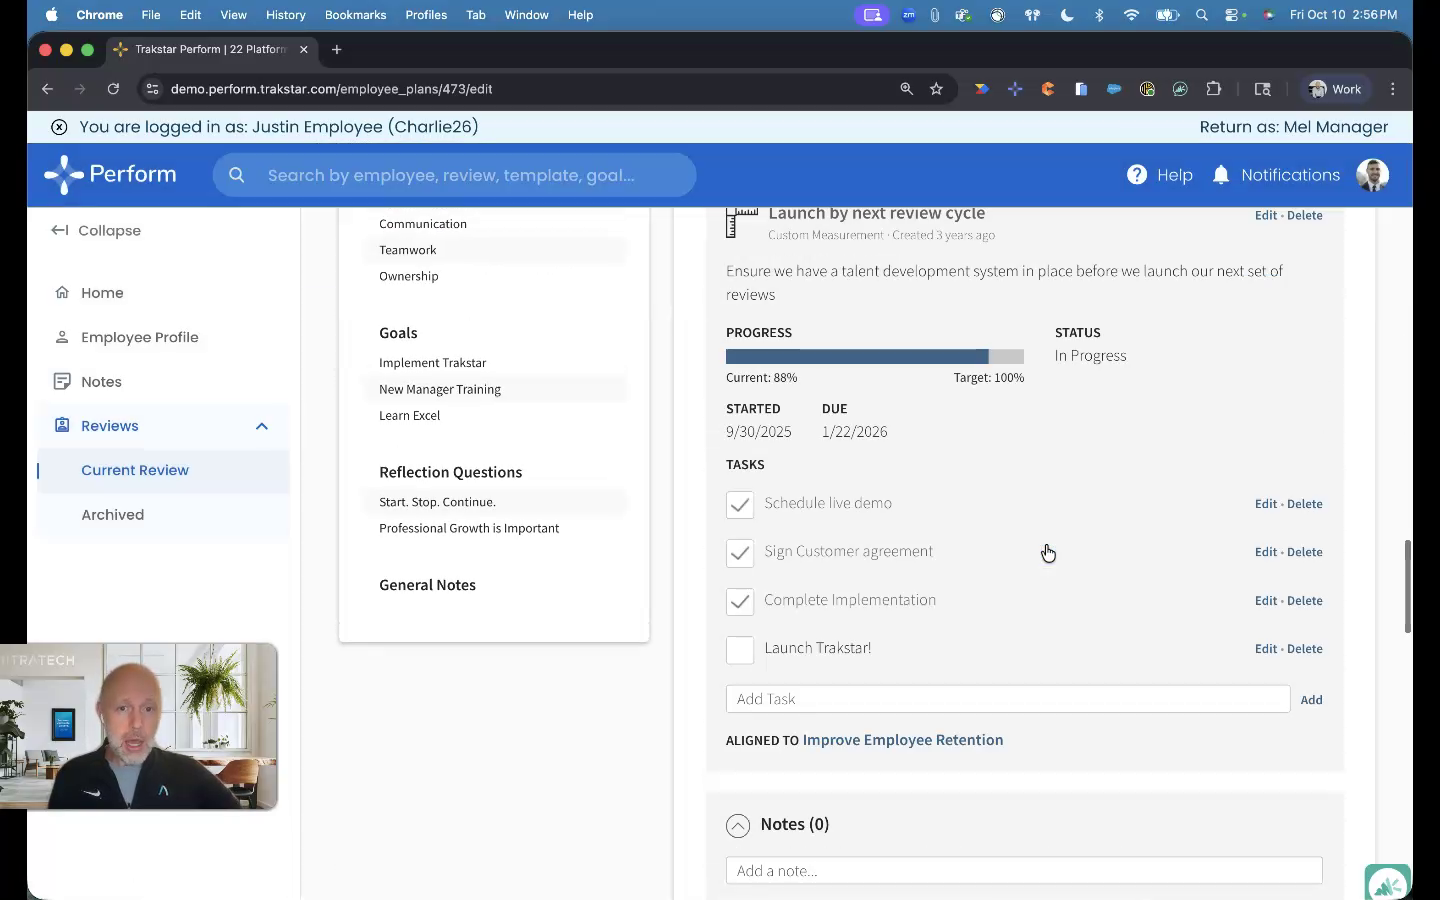The image size is (1440, 900).
Task: Reload the page with the refresh icon
Action: (113, 89)
